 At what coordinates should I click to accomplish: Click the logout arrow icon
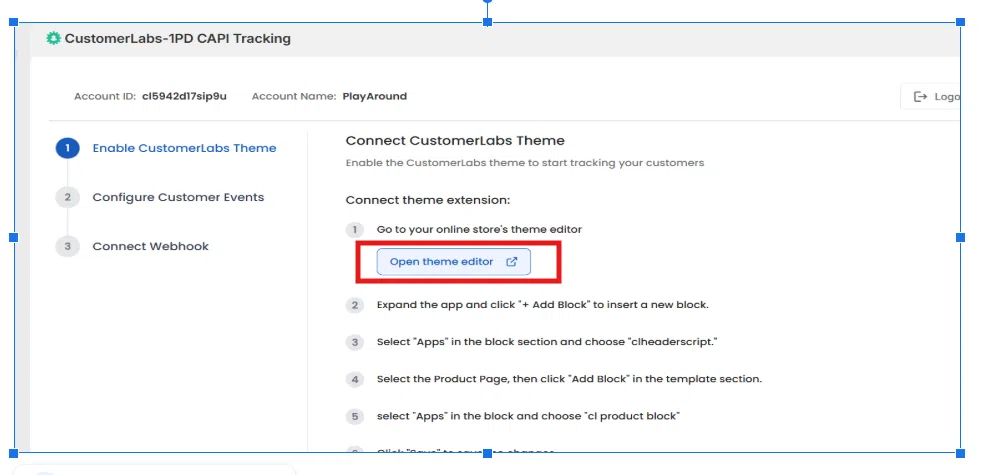pyautogui.click(x=920, y=97)
